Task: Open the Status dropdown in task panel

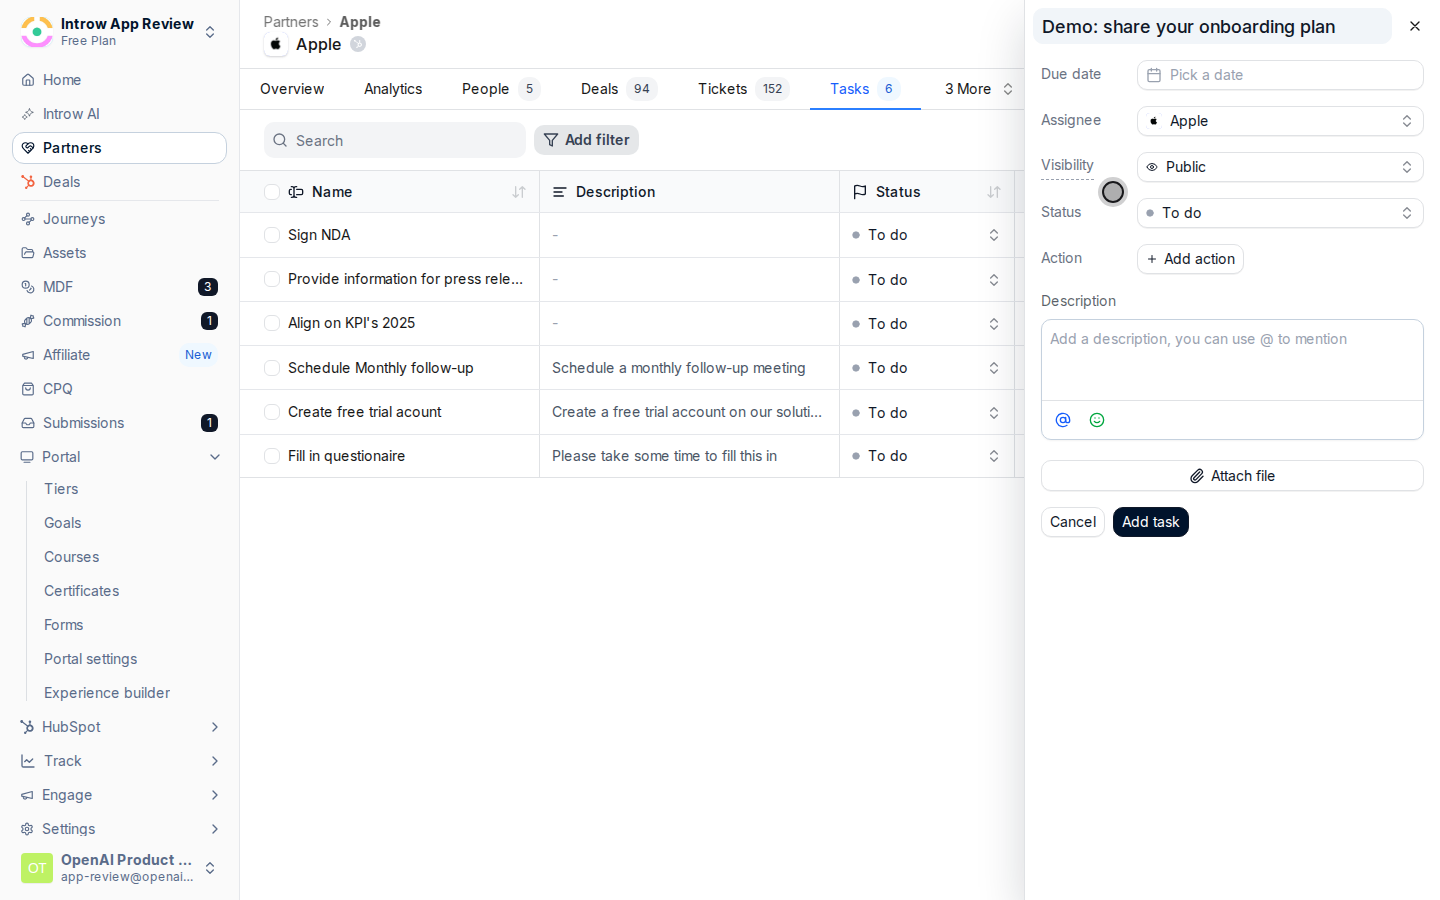Action: pyautogui.click(x=1280, y=213)
